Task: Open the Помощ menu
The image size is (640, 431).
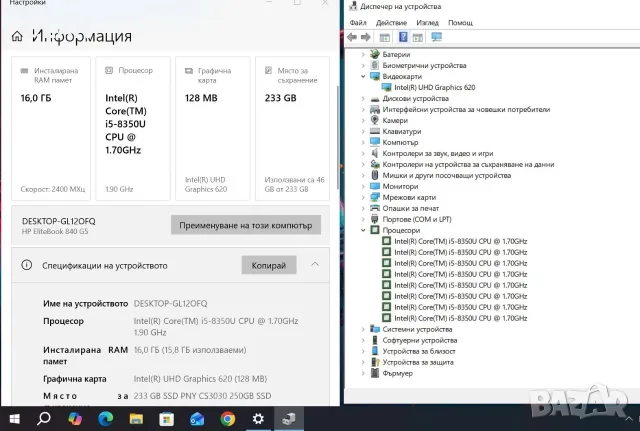Action: (x=460, y=23)
